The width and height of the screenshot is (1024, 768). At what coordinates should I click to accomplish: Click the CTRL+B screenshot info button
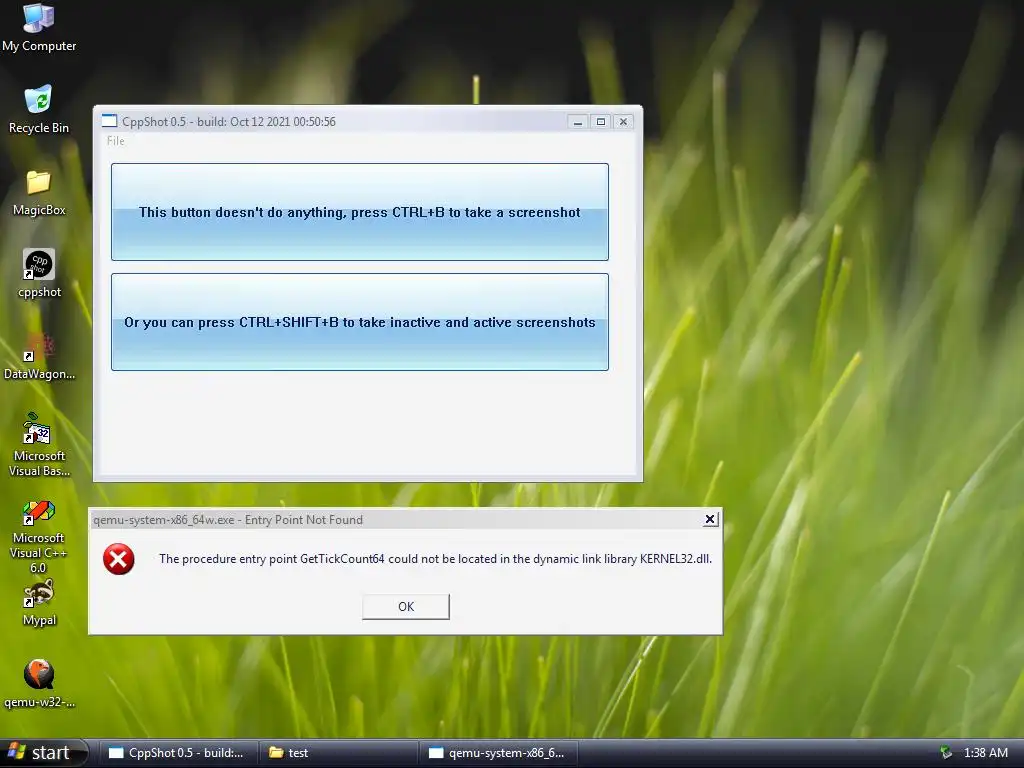click(360, 212)
